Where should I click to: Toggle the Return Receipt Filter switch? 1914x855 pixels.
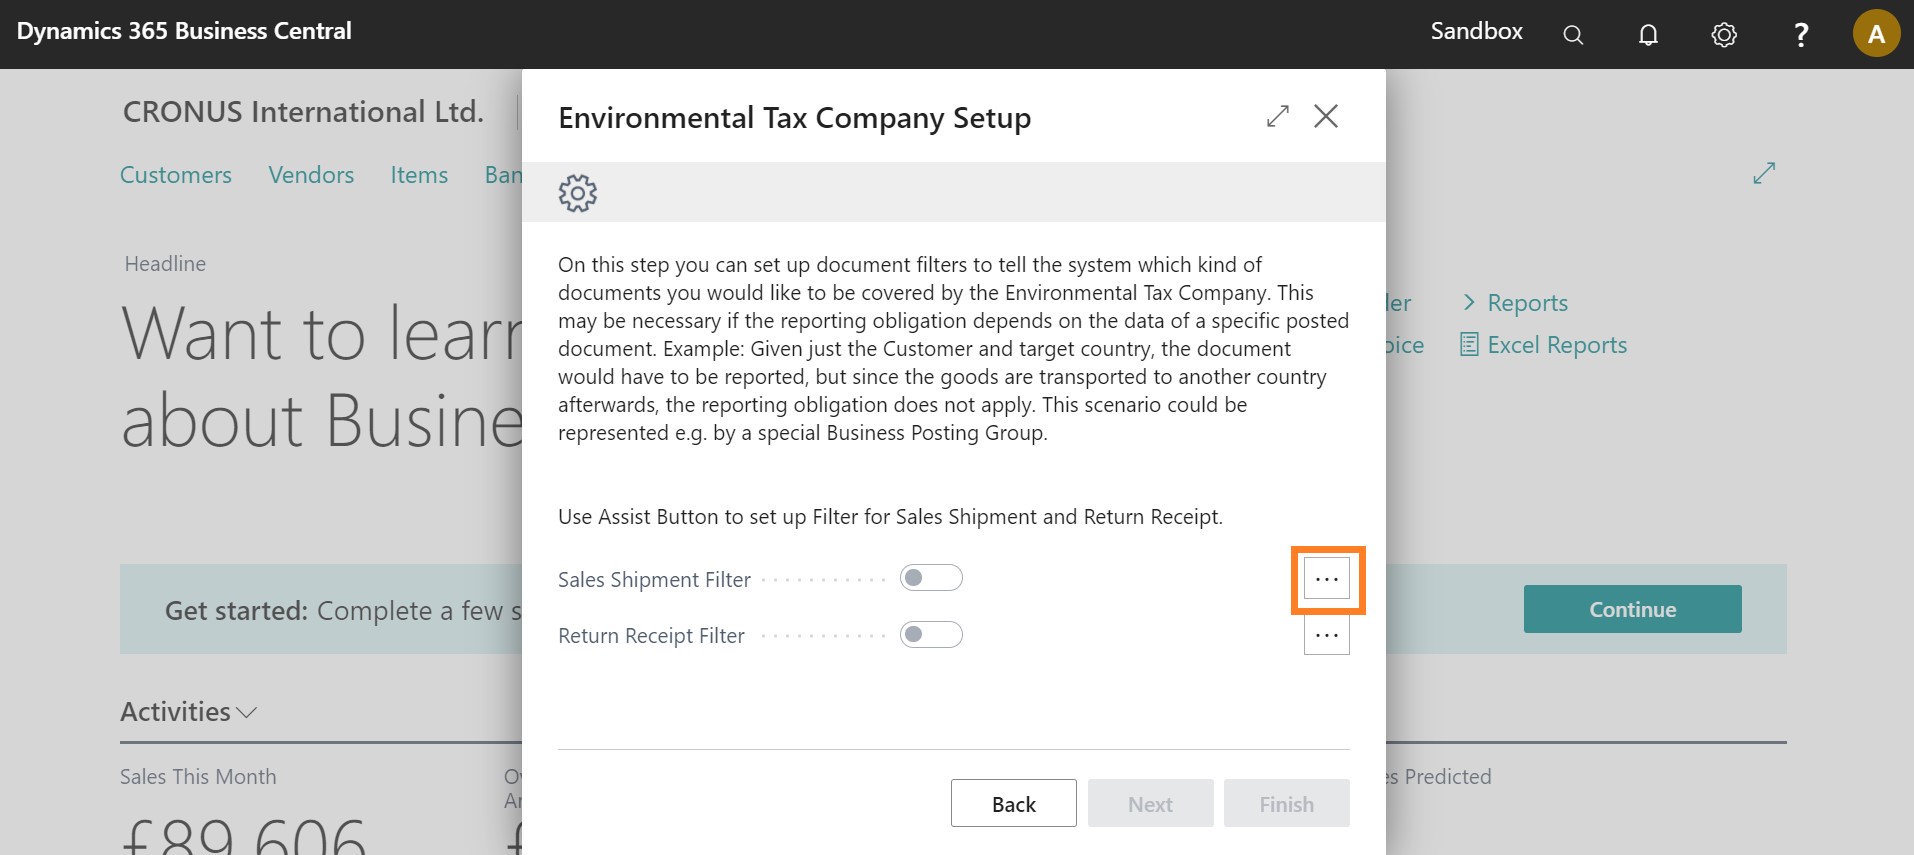(x=931, y=635)
